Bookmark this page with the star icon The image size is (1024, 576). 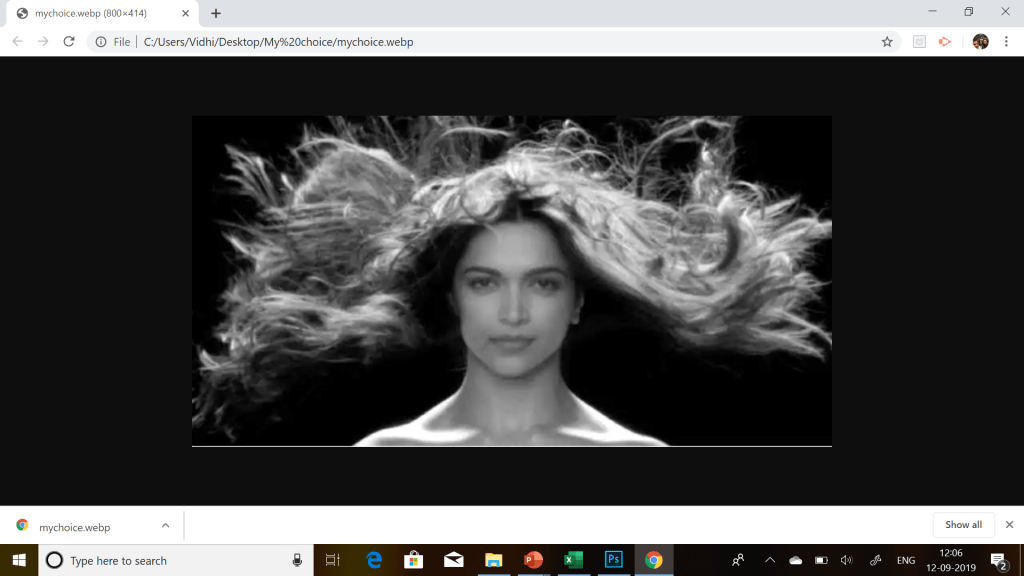886,42
